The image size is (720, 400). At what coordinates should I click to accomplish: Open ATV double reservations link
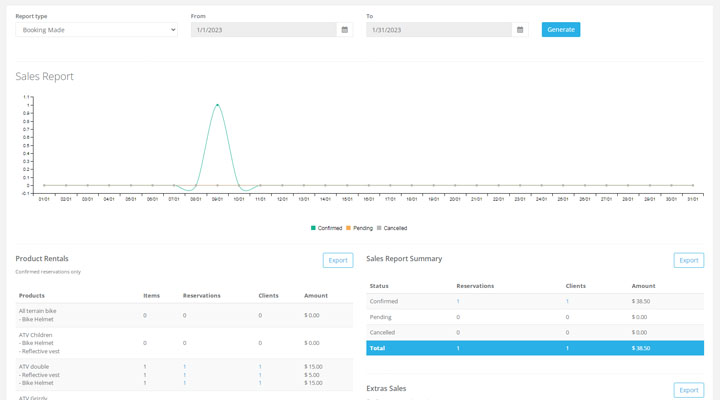[185, 366]
